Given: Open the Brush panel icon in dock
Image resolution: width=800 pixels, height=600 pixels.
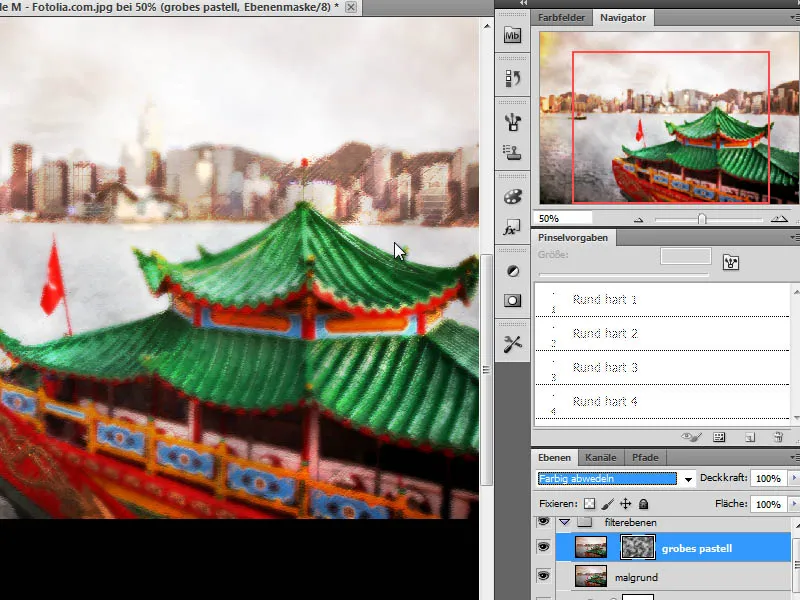Looking at the screenshot, I should pos(513,121).
